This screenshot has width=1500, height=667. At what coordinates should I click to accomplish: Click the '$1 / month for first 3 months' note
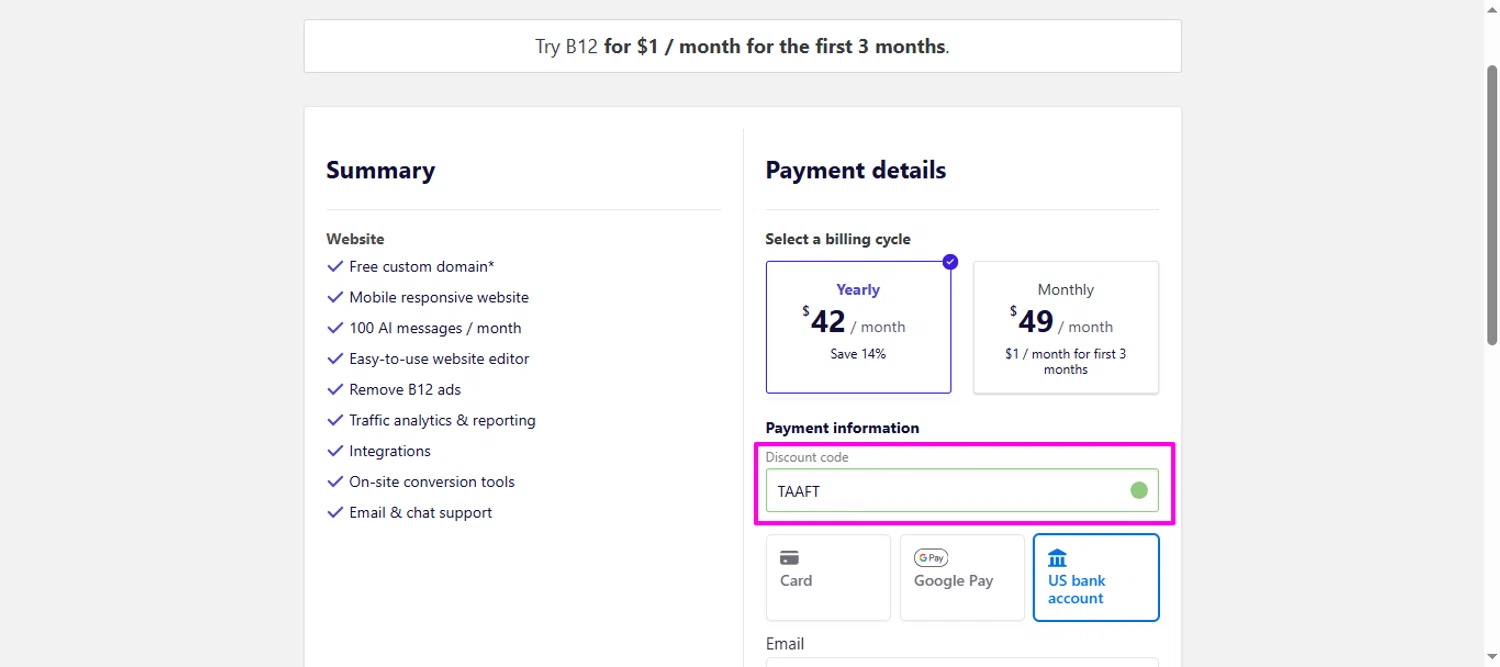(x=1066, y=361)
